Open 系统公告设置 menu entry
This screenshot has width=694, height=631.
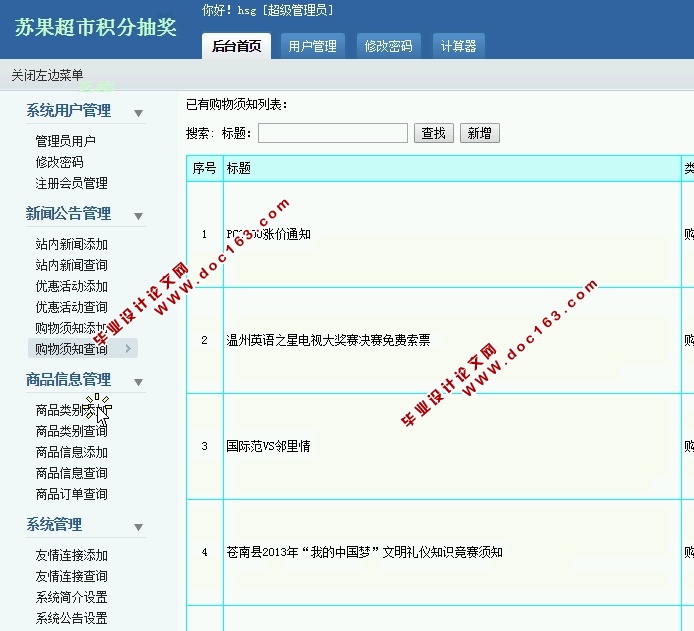pyautogui.click(x=72, y=618)
